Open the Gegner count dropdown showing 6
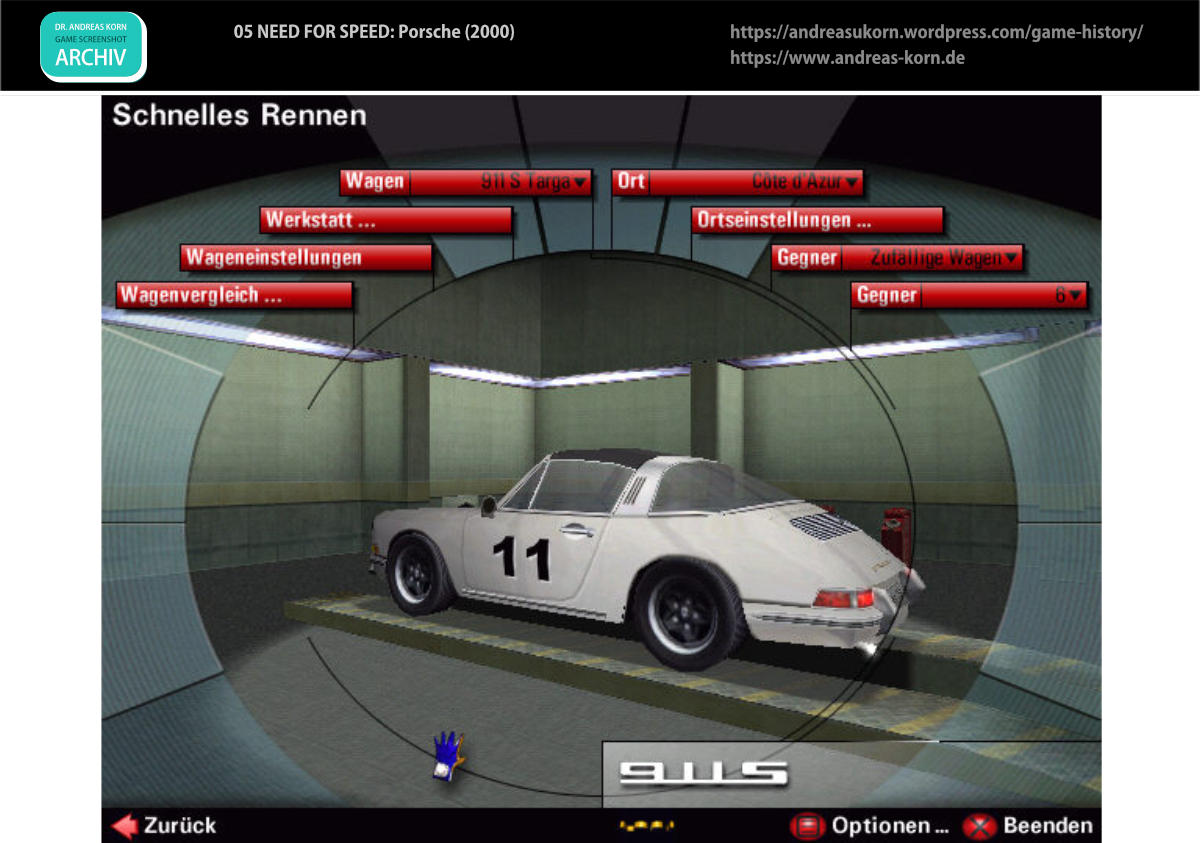1200x843 pixels. 970,295
